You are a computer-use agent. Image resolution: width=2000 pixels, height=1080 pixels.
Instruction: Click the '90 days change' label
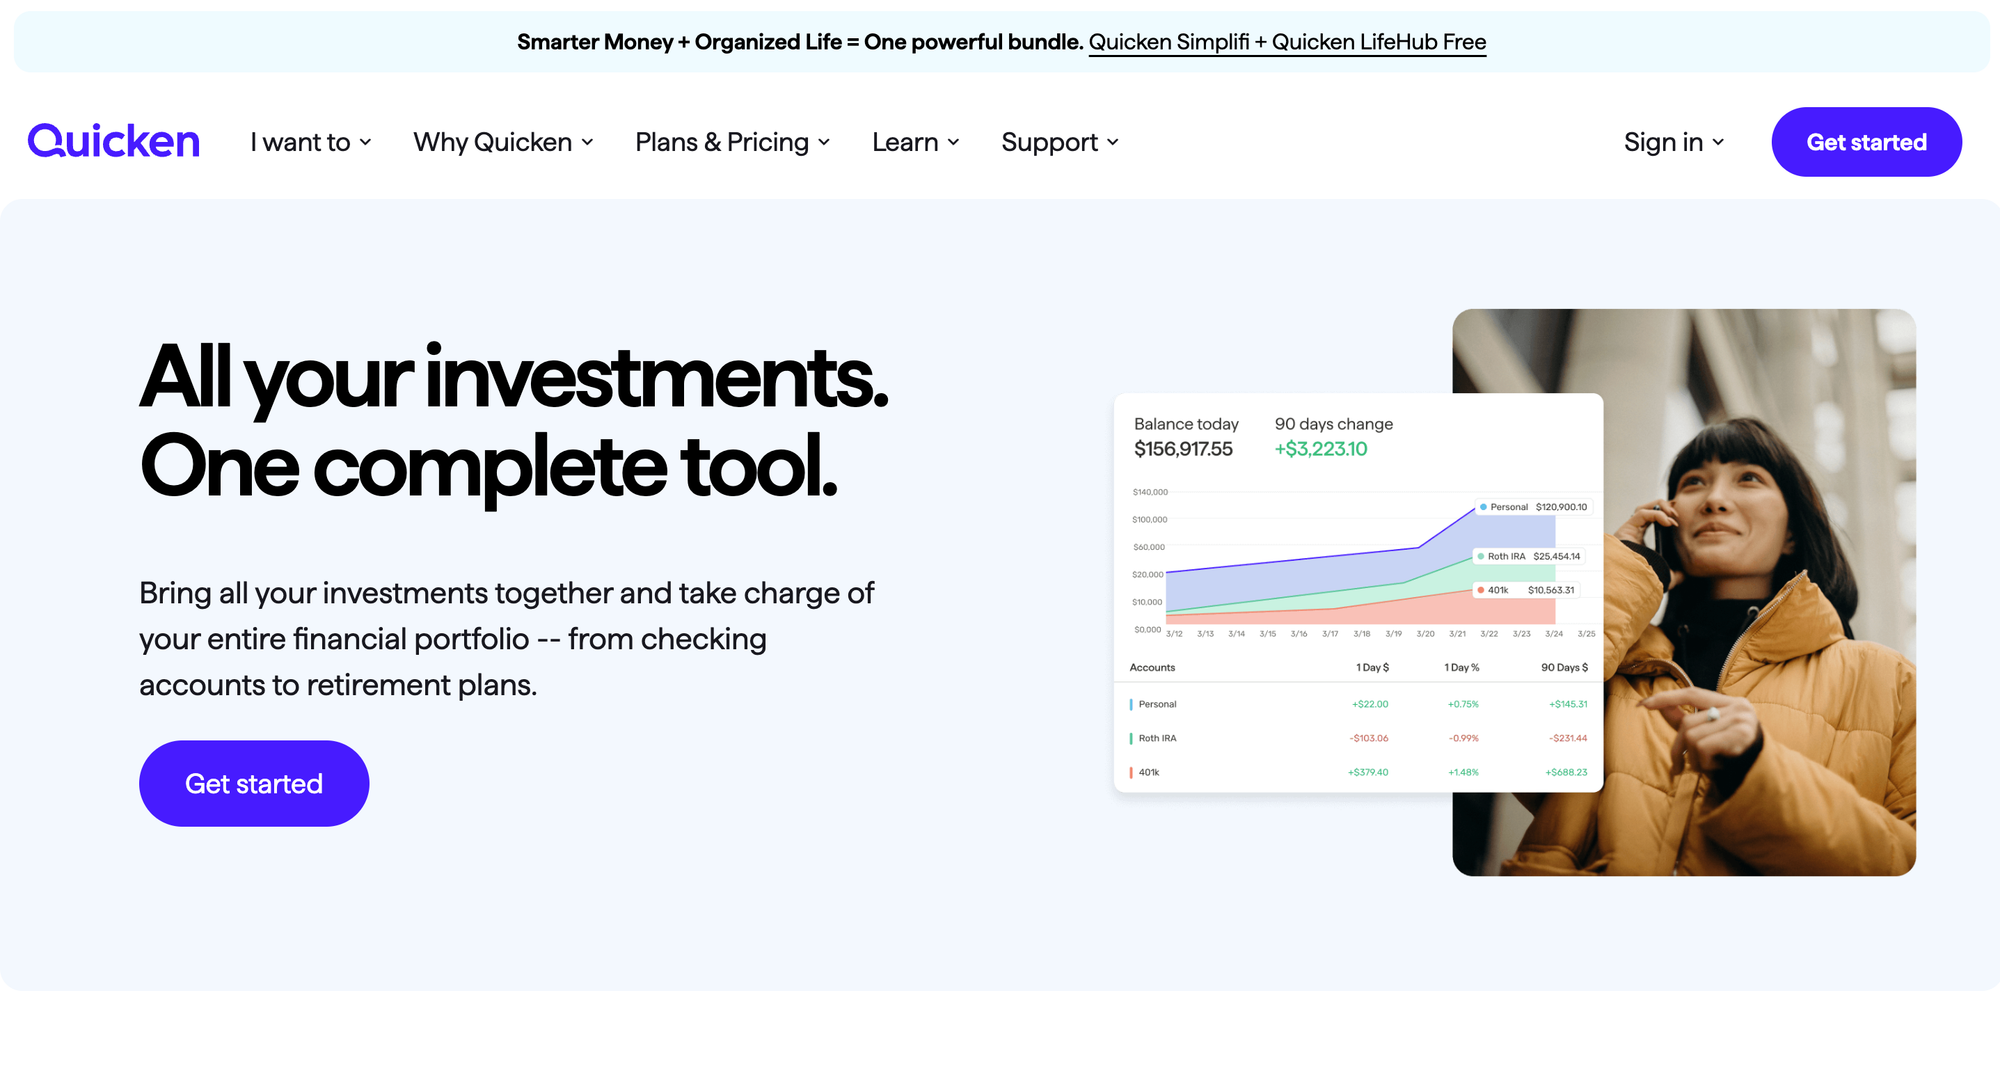[1334, 424]
